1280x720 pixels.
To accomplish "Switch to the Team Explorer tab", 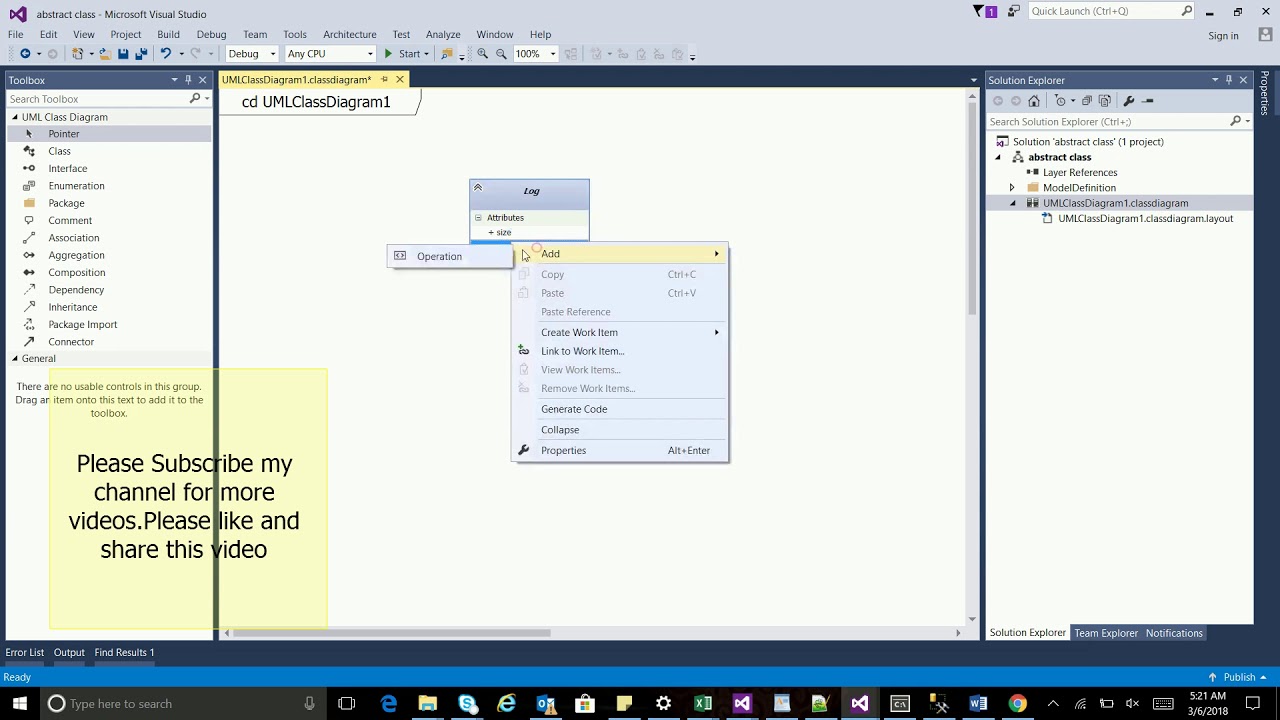I will pos(1106,633).
